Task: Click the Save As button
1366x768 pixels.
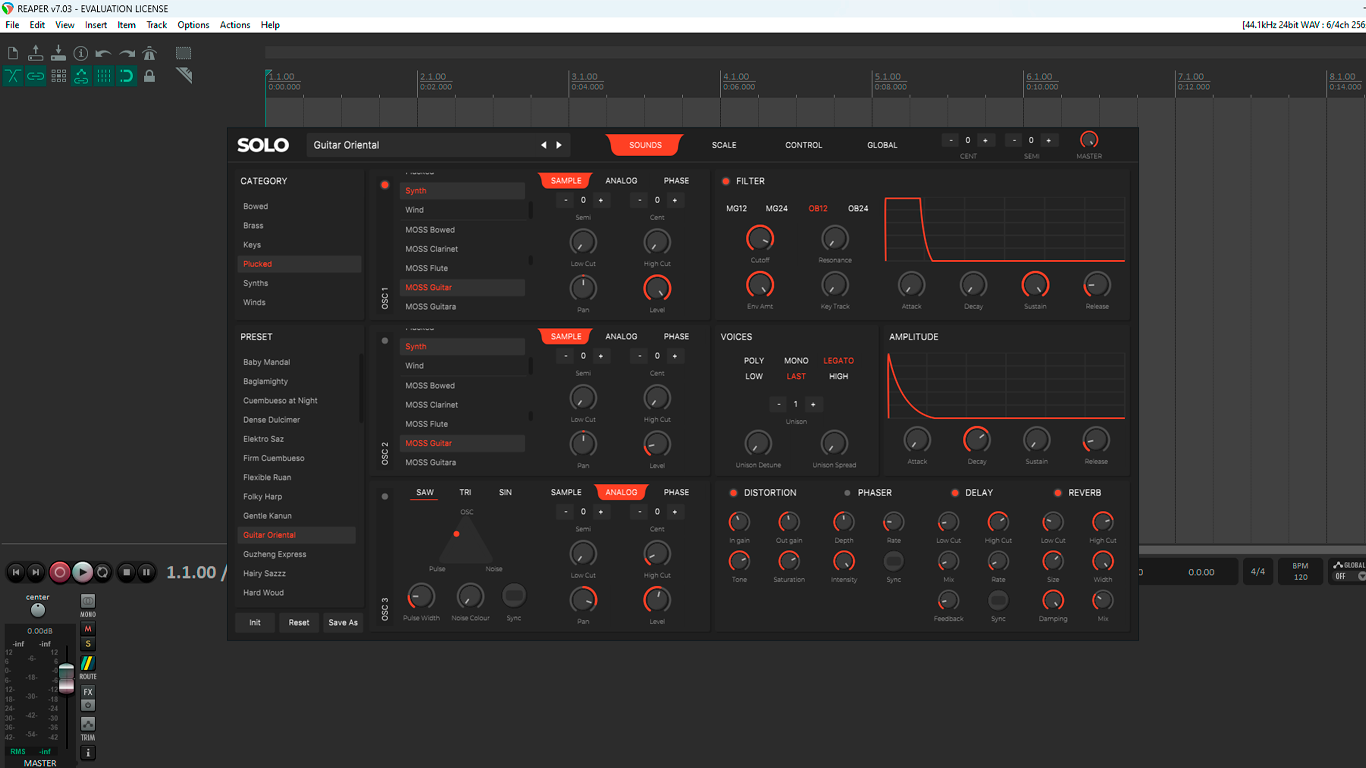Action: point(343,622)
